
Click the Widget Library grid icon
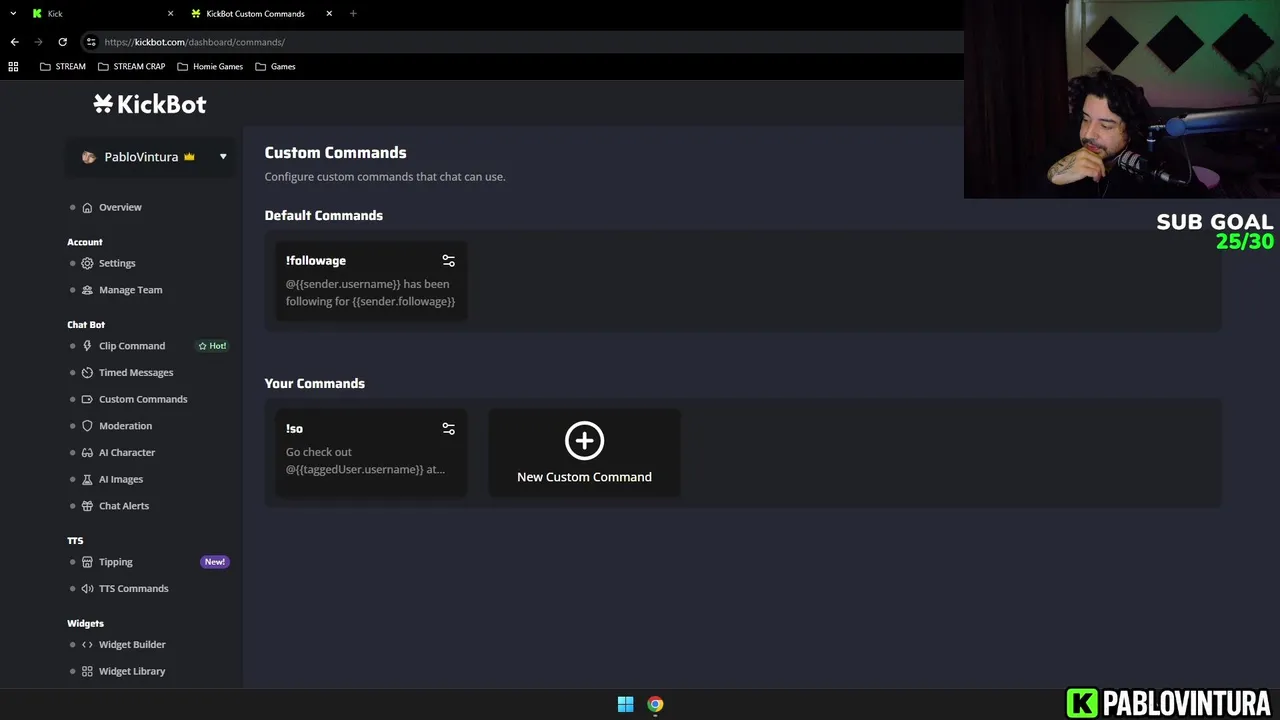tap(87, 671)
